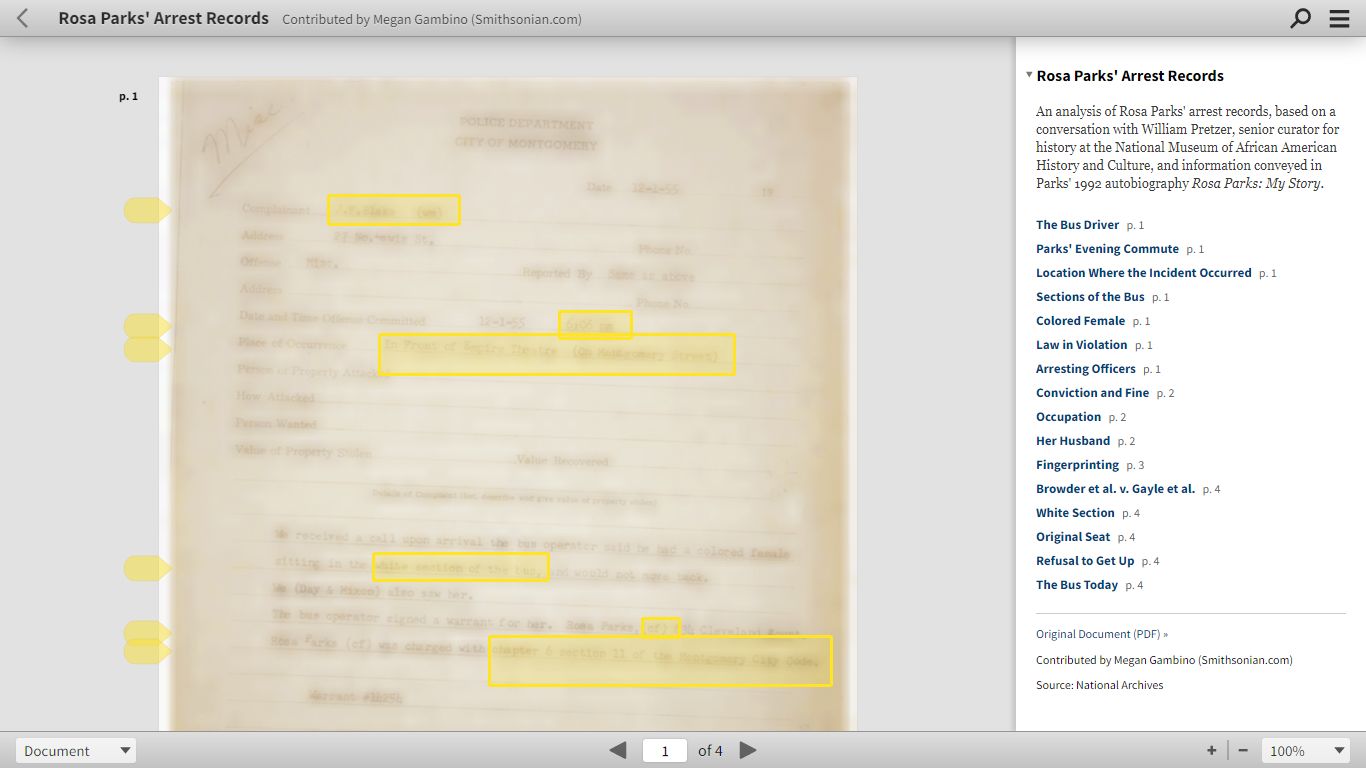
Task: Open the hamburger menu icon
Action: pyautogui.click(x=1339, y=18)
